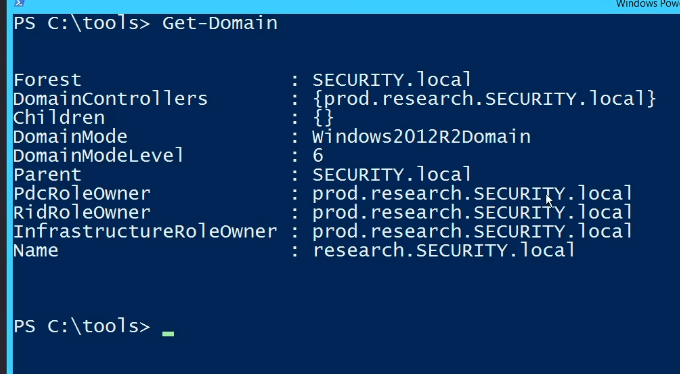Click the top PS C:\tools> prompt
Image resolution: width=680 pixels, height=374 pixels.
click(x=82, y=23)
